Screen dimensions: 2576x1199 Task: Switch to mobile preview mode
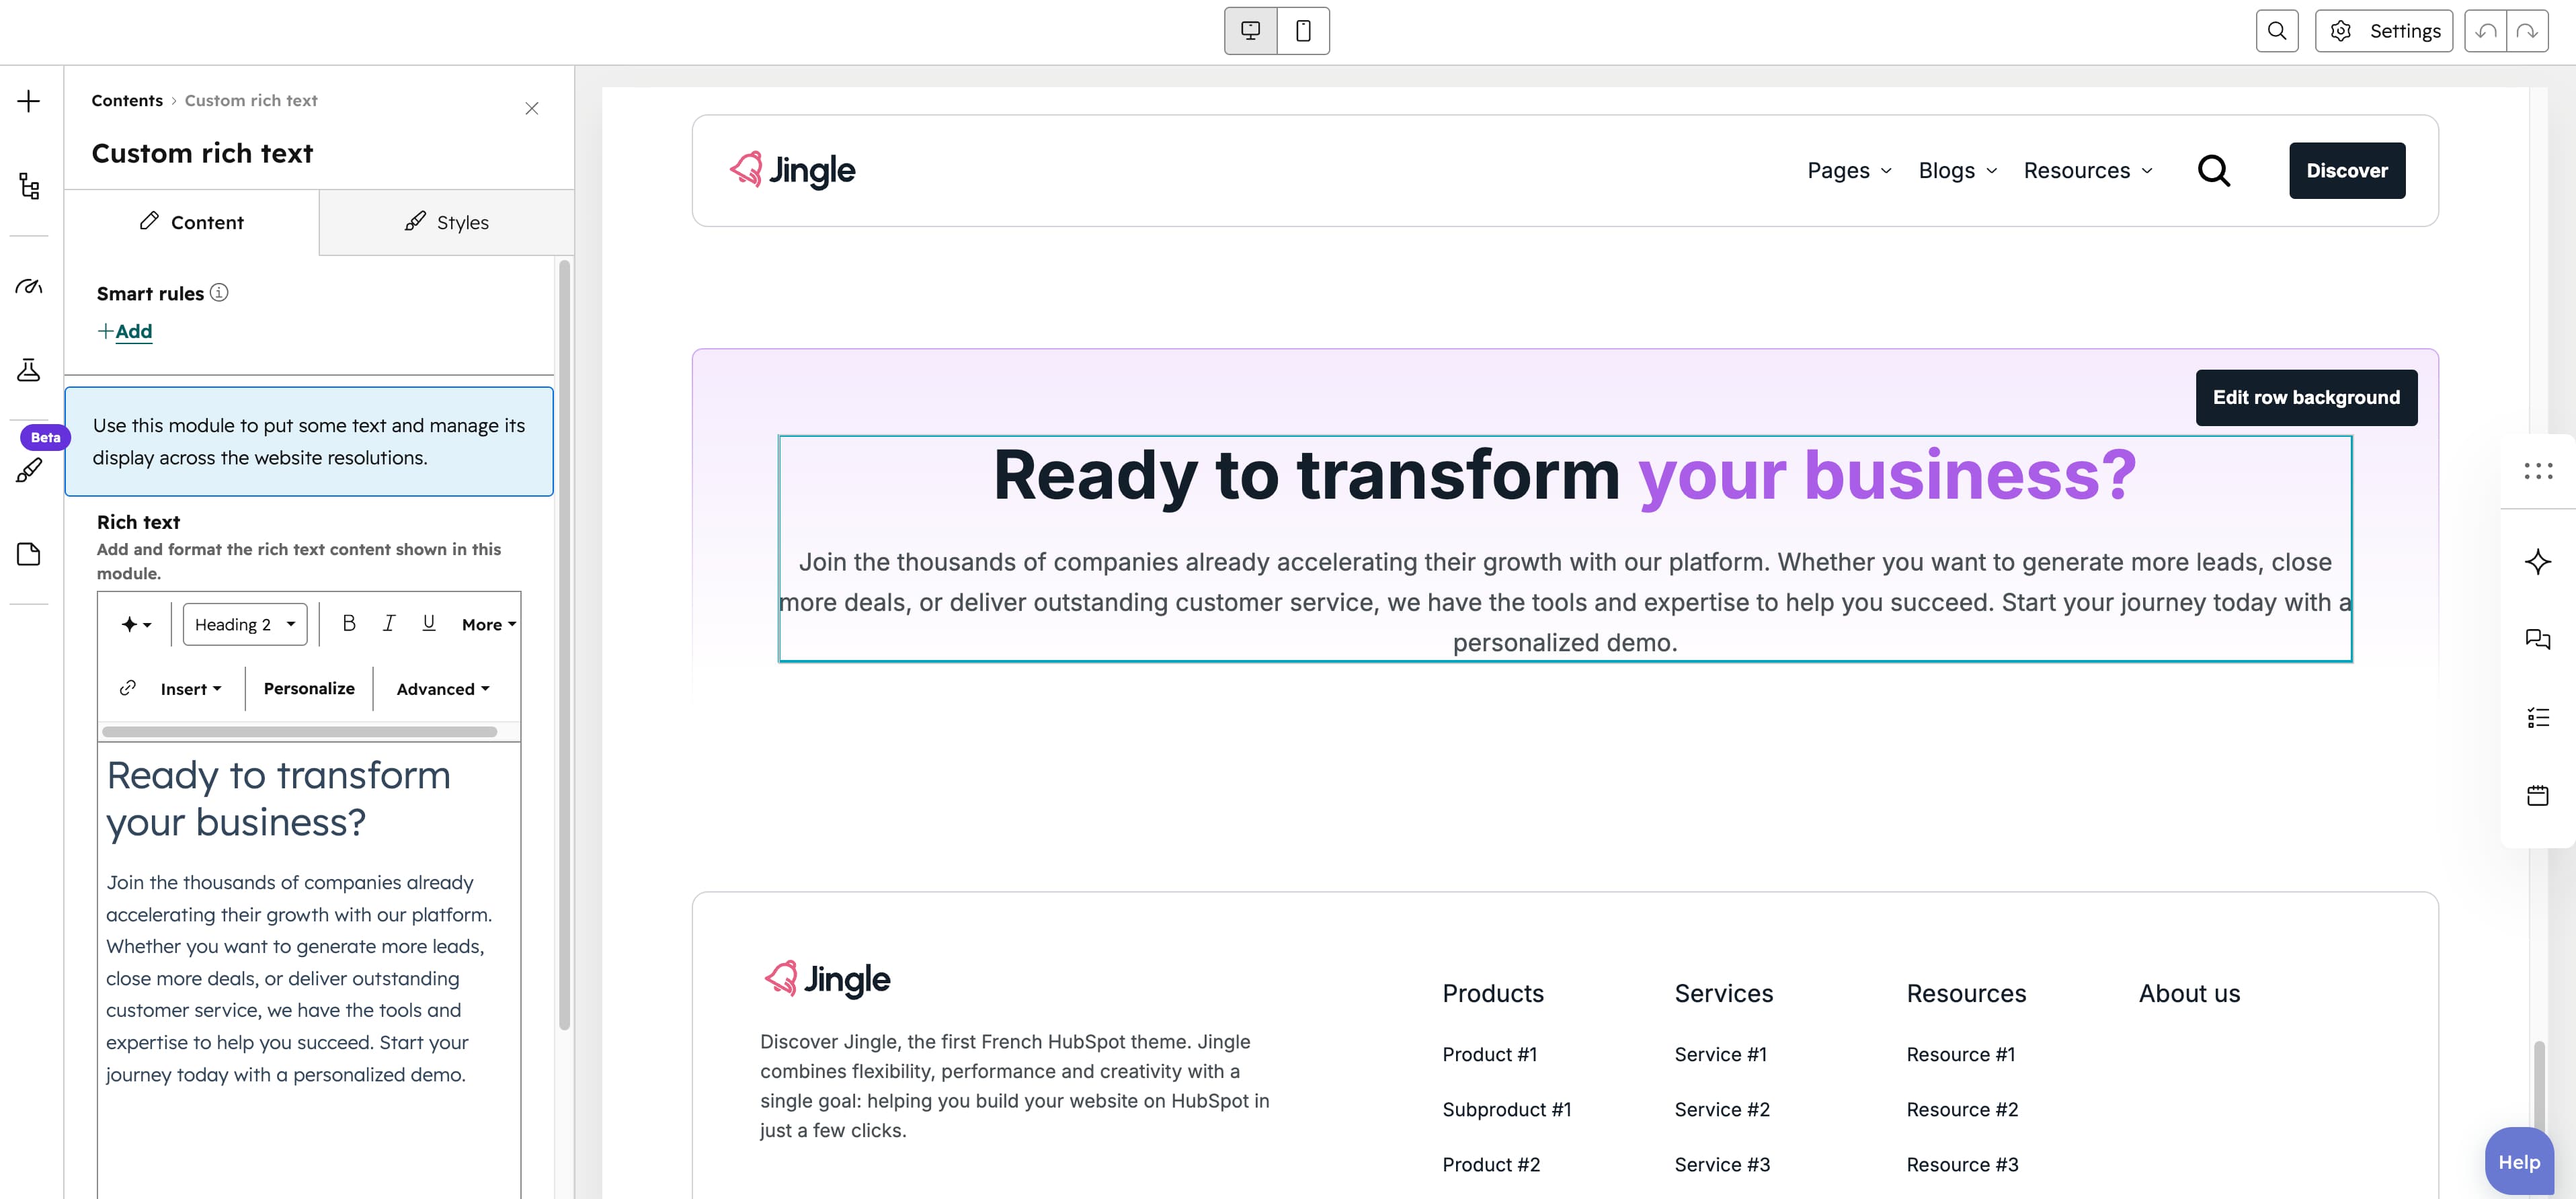click(x=1303, y=31)
